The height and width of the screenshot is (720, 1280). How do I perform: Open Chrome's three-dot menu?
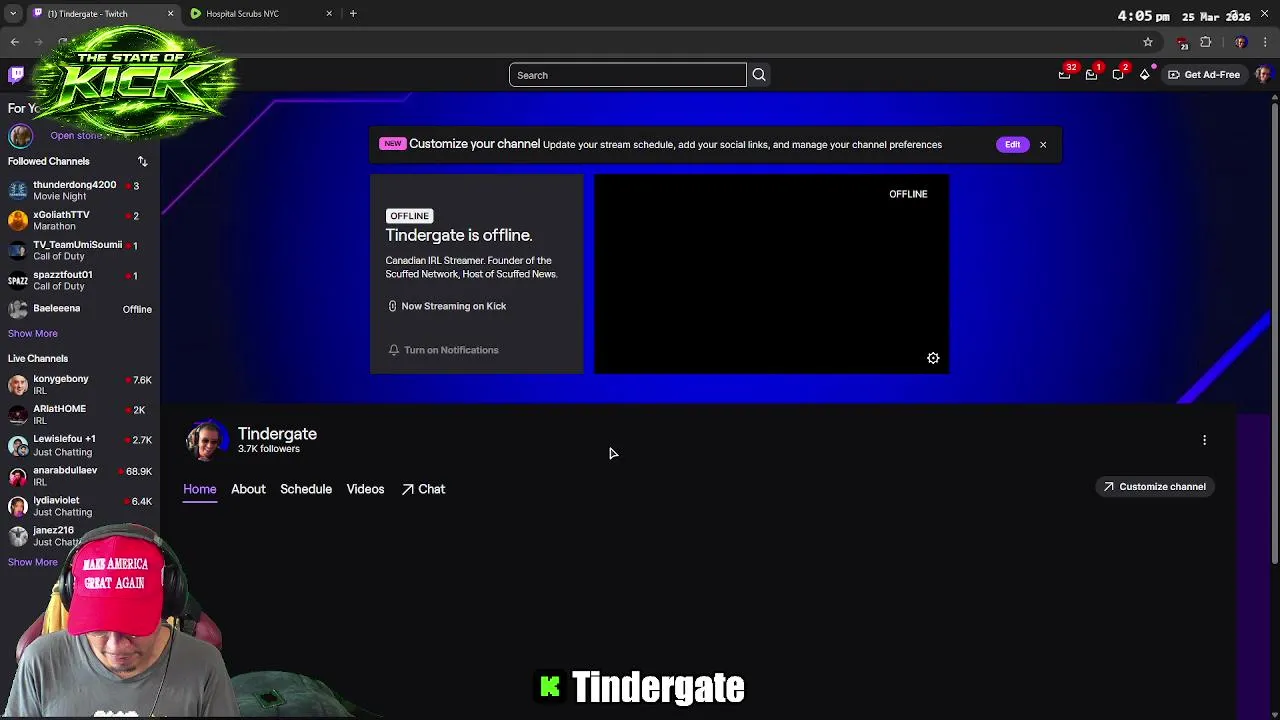click(x=1265, y=42)
